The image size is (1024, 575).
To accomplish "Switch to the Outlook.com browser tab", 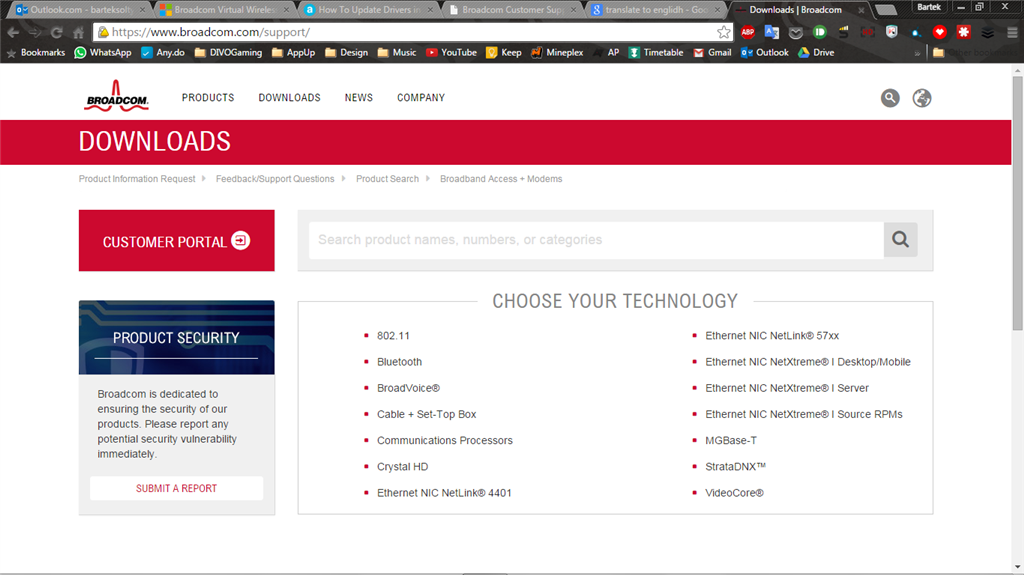I will pos(80,10).
